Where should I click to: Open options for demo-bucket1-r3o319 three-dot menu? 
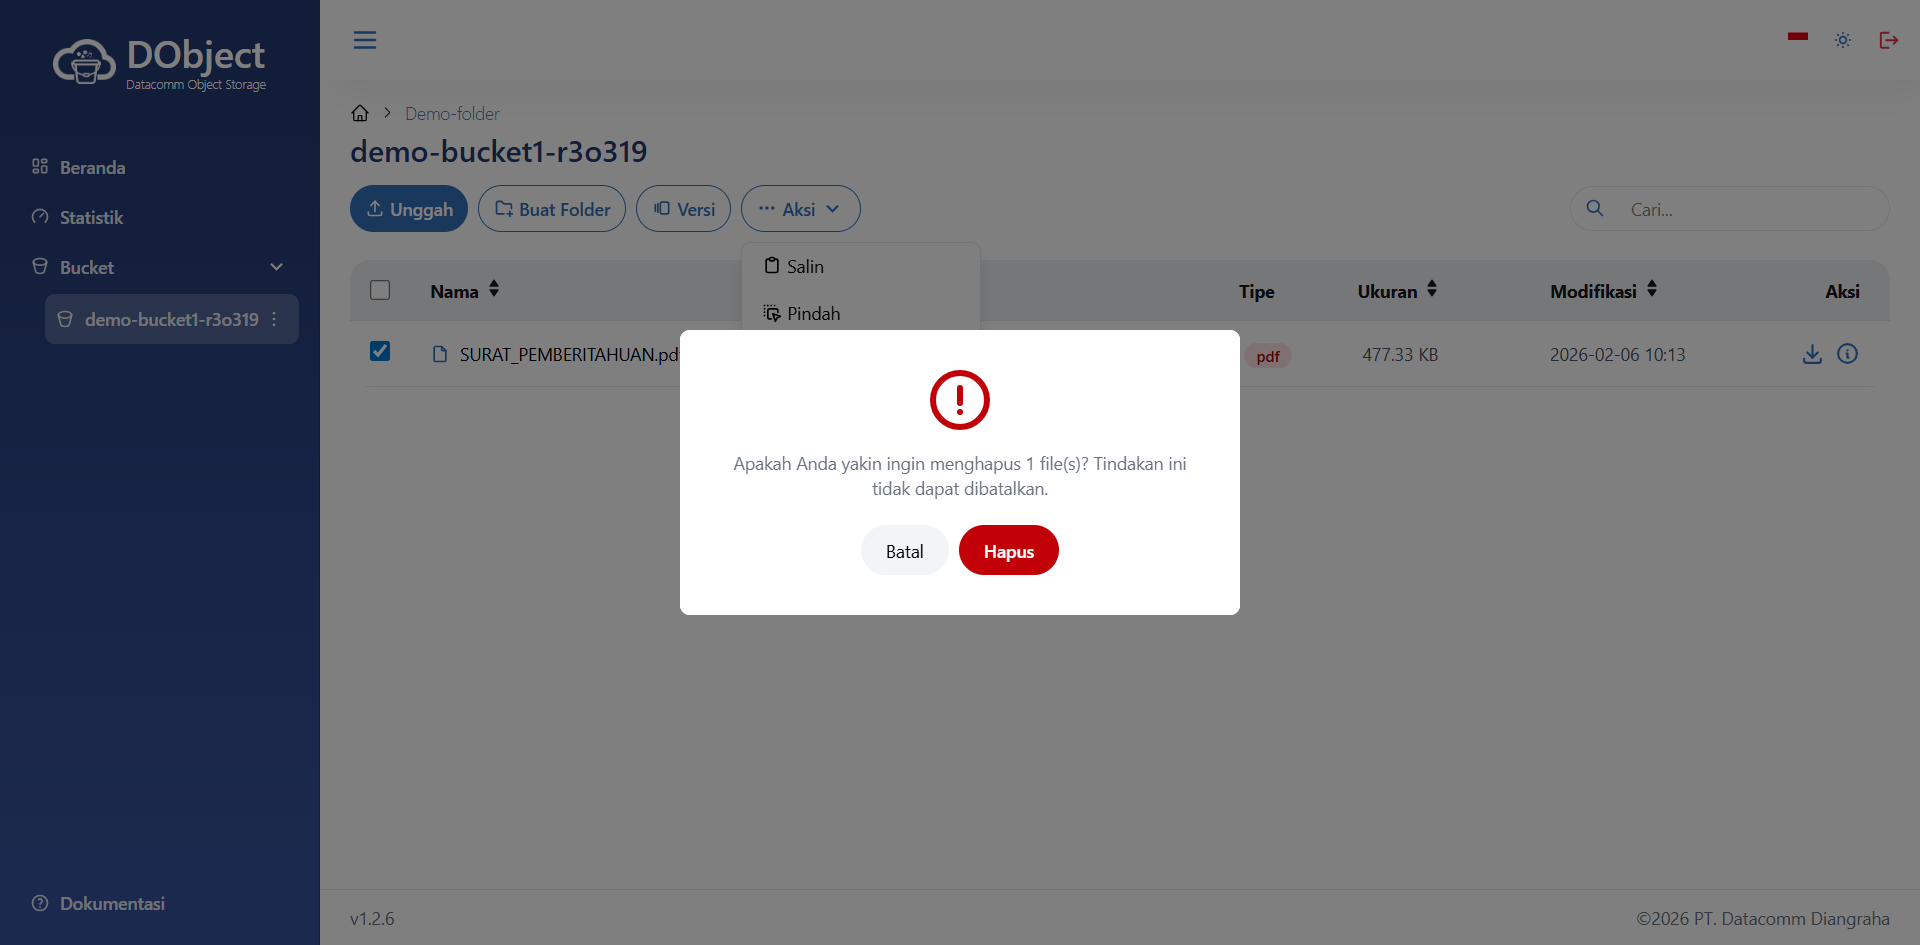274,319
